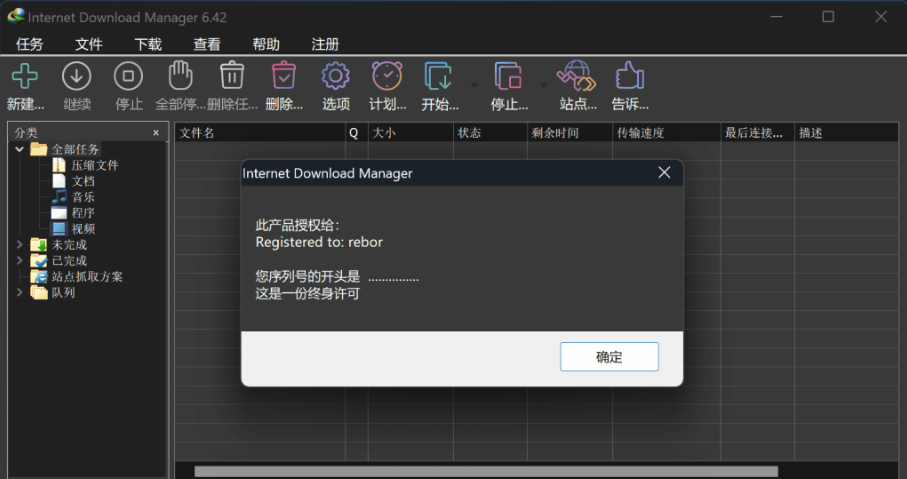
Task: Select 已完成 folder
Action: [x=69, y=261]
